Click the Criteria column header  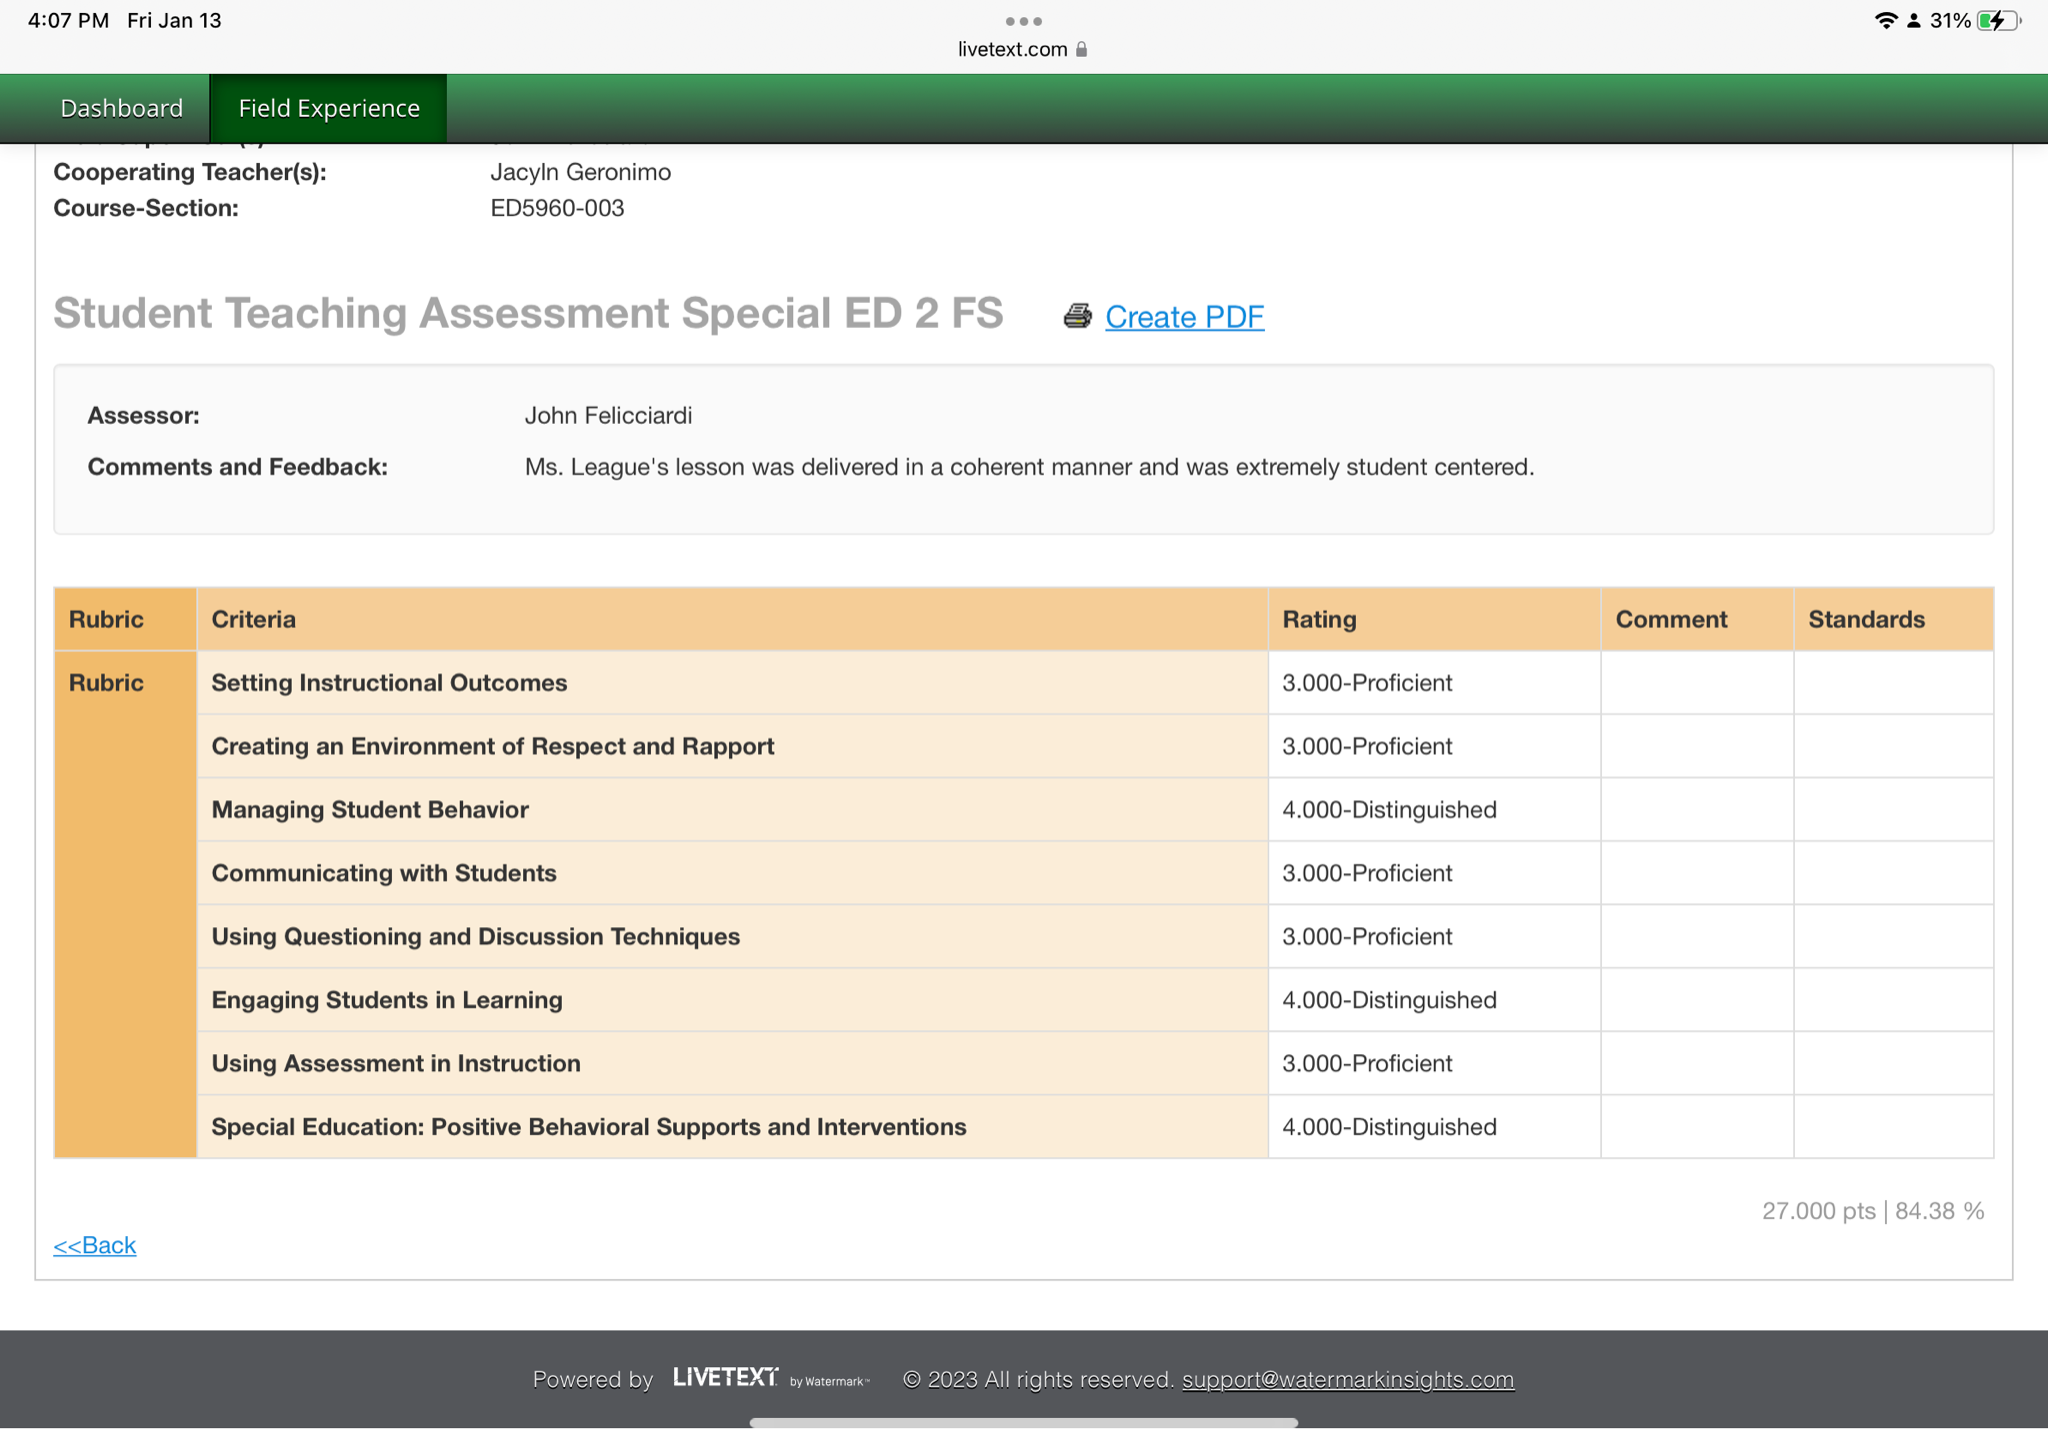pos(253,619)
